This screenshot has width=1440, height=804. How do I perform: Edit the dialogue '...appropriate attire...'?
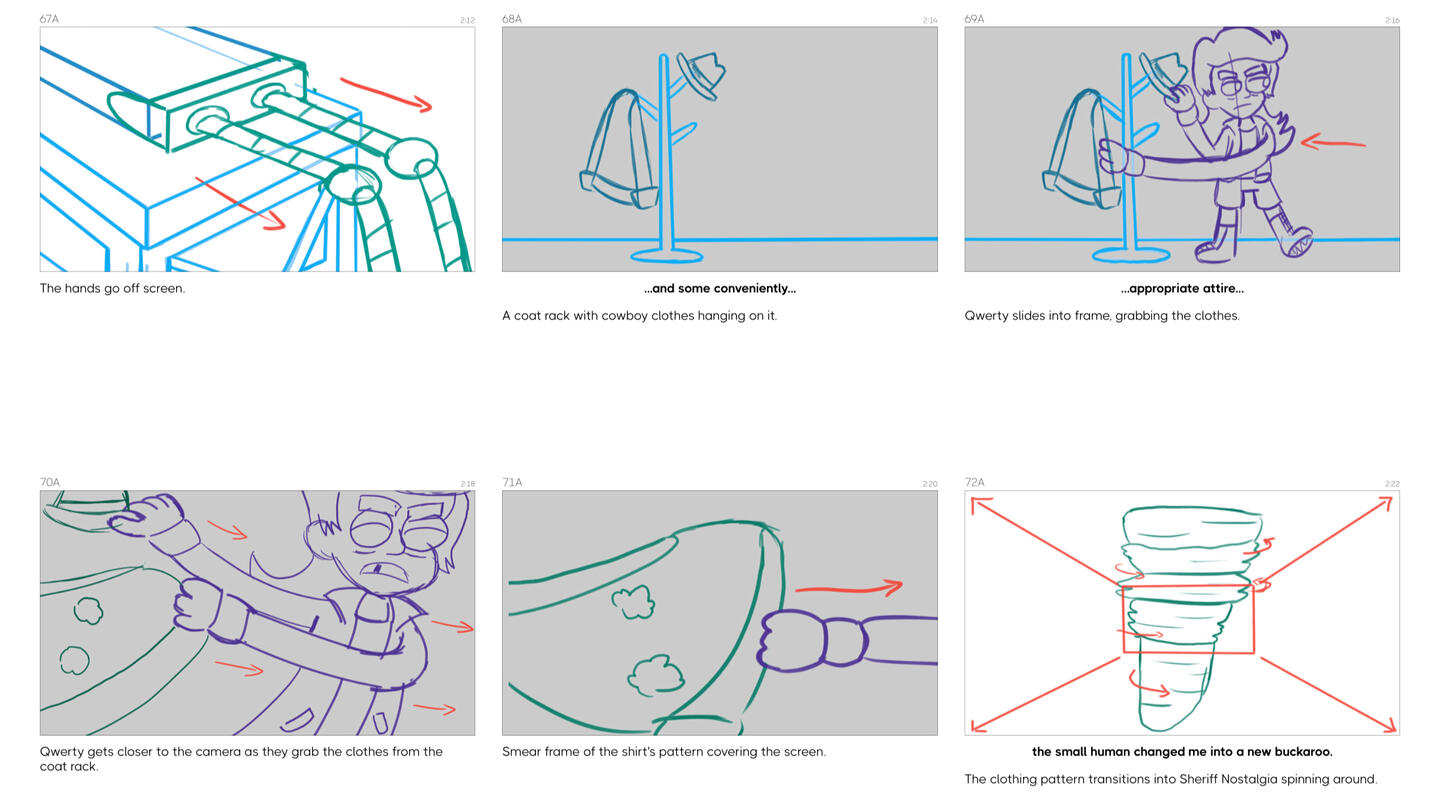pos(1182,289)
